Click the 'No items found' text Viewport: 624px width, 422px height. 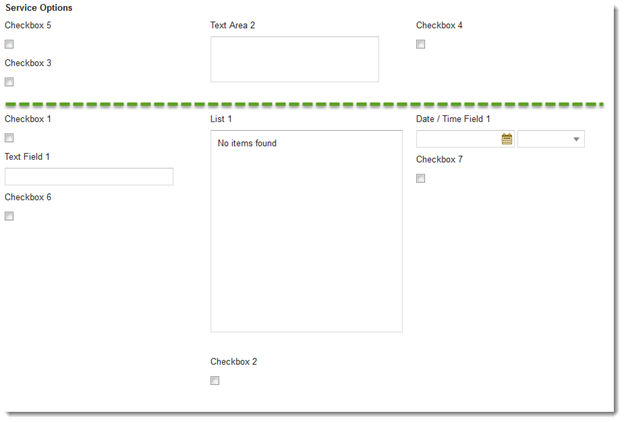(247, 143)
